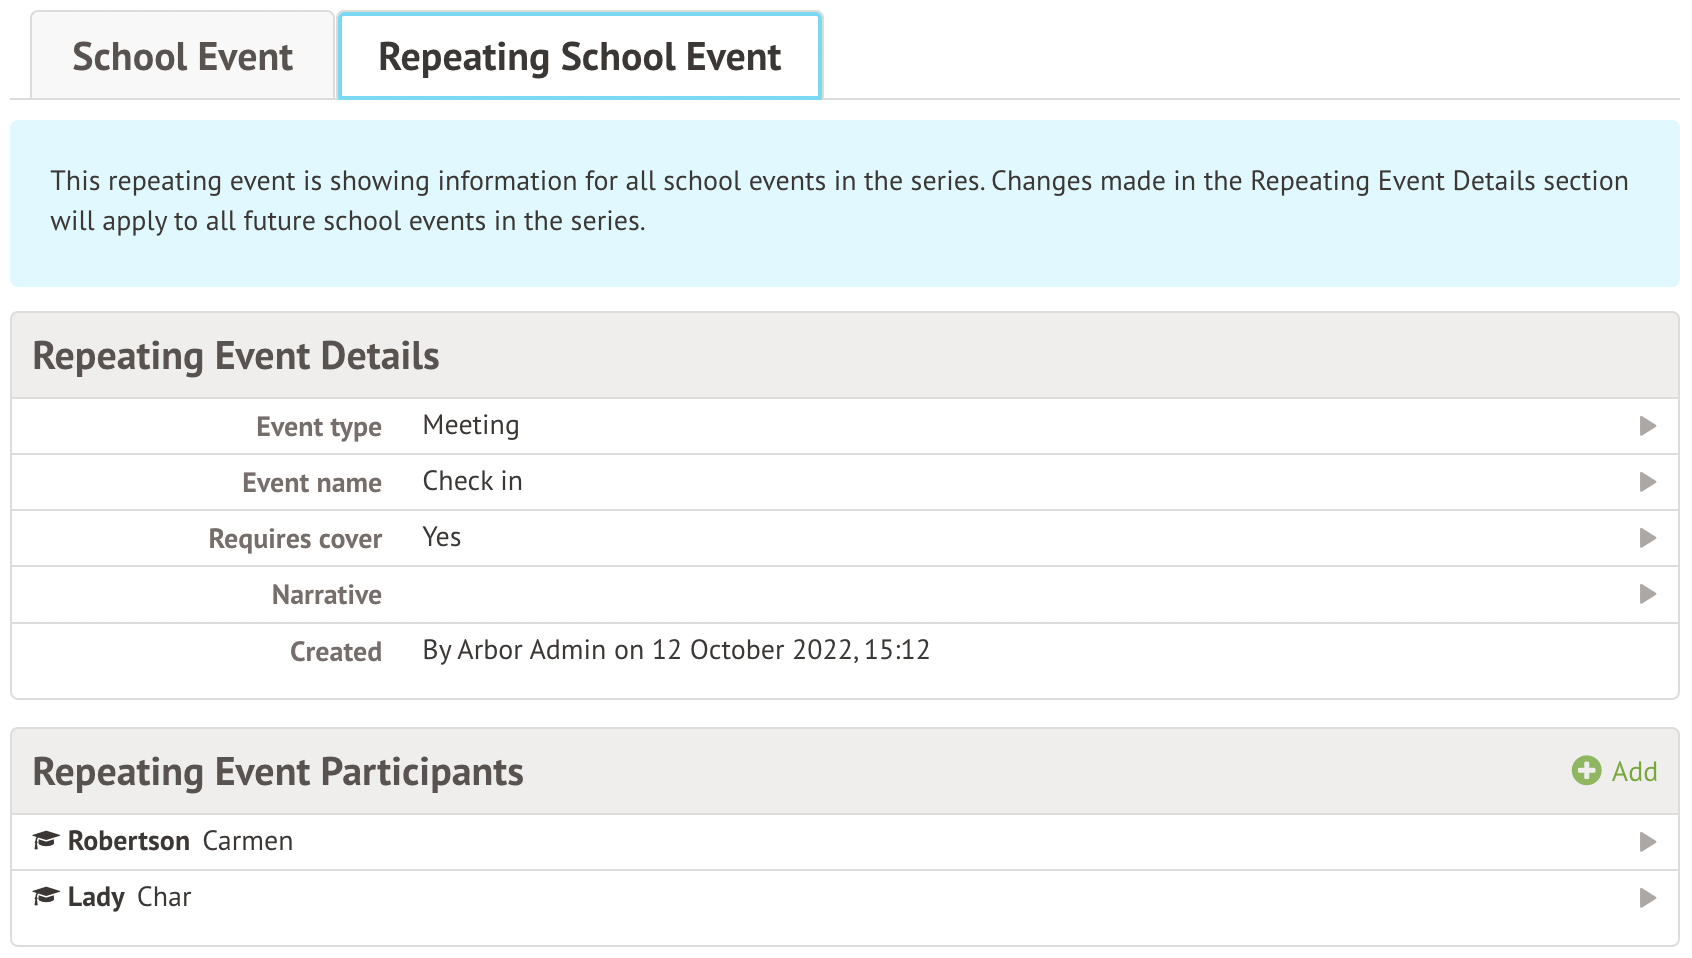This screenshot has height=958, width=1692.
Task: Click the arrow beside Lady Char
Action: pos(1647,898)
